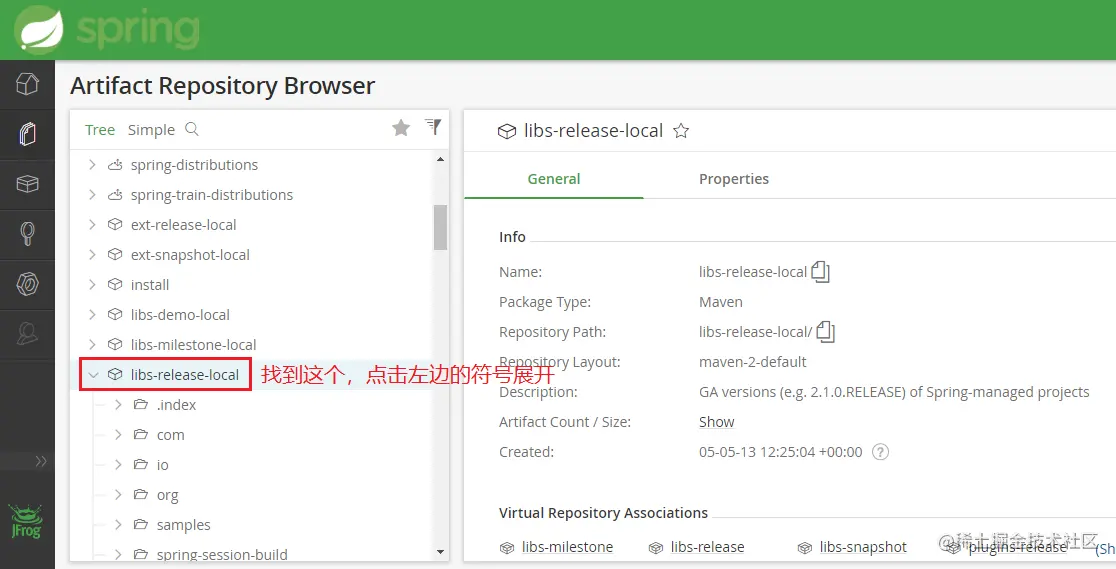Image resolution: width=1116 pixels, height=569 pixels.
Task: Select libs-demo-local in the tree
Action: point(180,314)
